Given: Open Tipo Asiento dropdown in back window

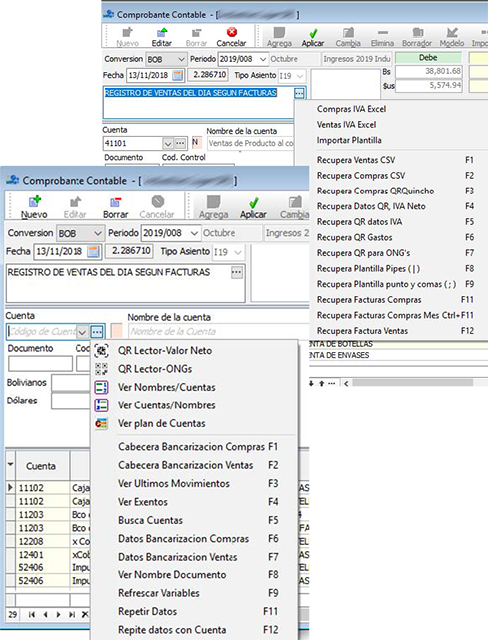Looking at the screenshot, I should 300,76.
